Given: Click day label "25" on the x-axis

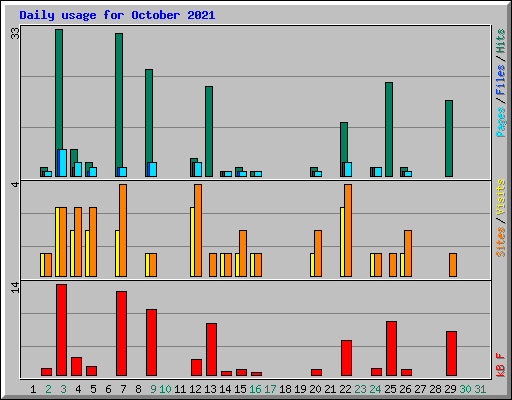Looking at the screenshot, I should tap(390, 389).
